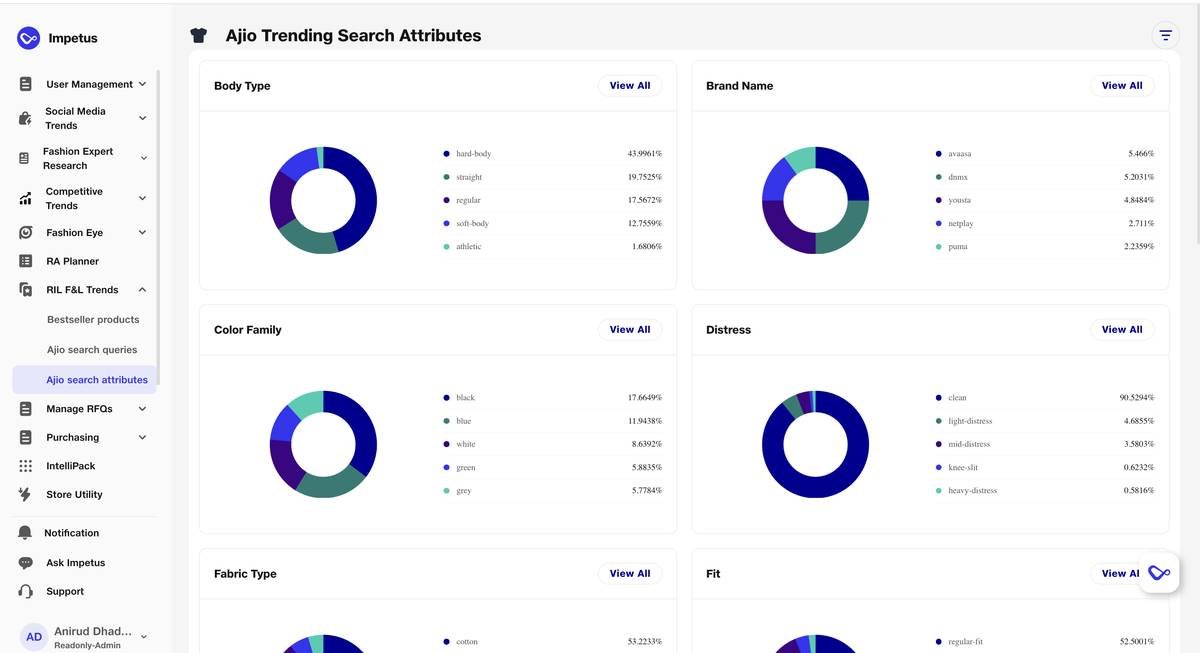The width and height of the screenshot is (1200, 653).
Task: Click the t-shirt icon beside page title
Action: [x=198, y=35]
